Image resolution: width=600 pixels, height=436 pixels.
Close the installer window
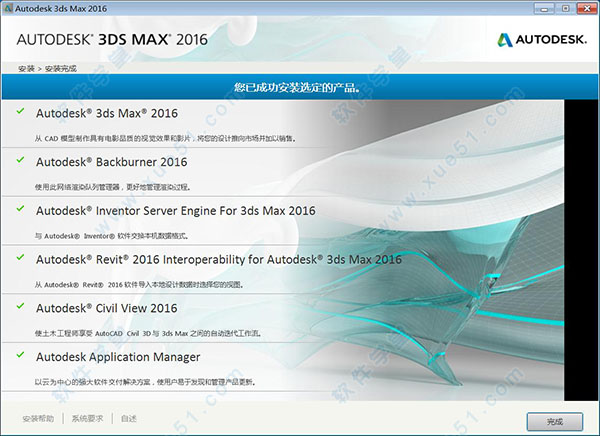tap(586, 8)
